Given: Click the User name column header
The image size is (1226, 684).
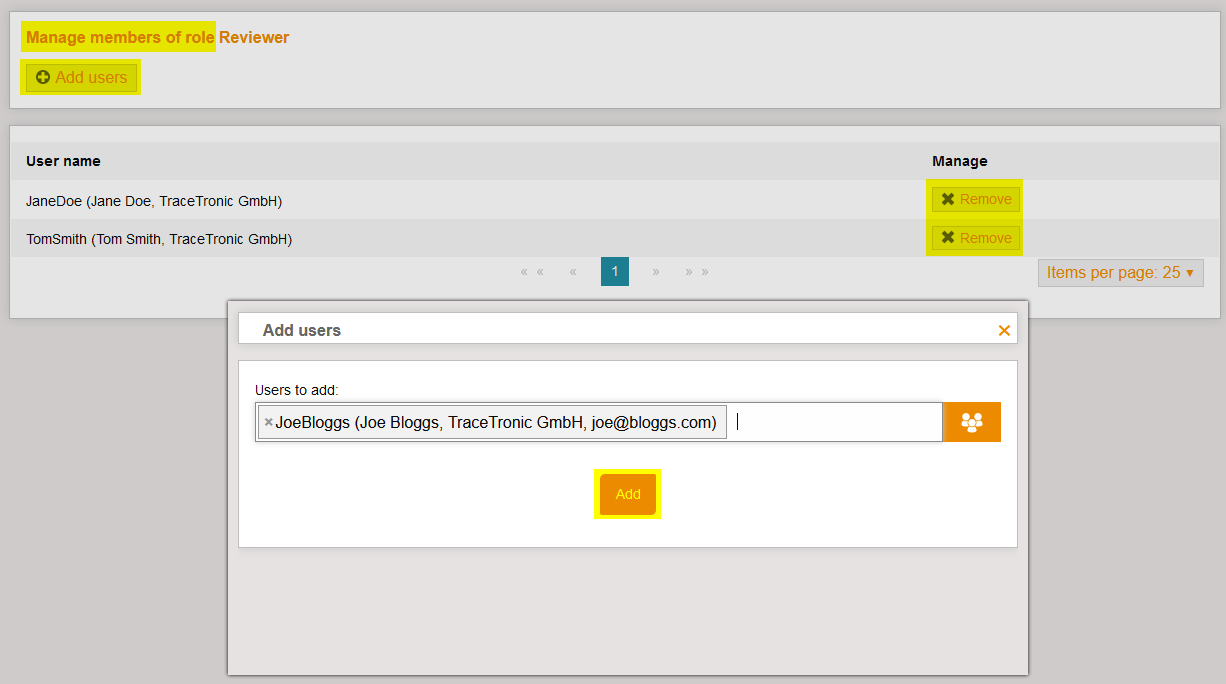Looking at the screenshot, I should (63, 161).
